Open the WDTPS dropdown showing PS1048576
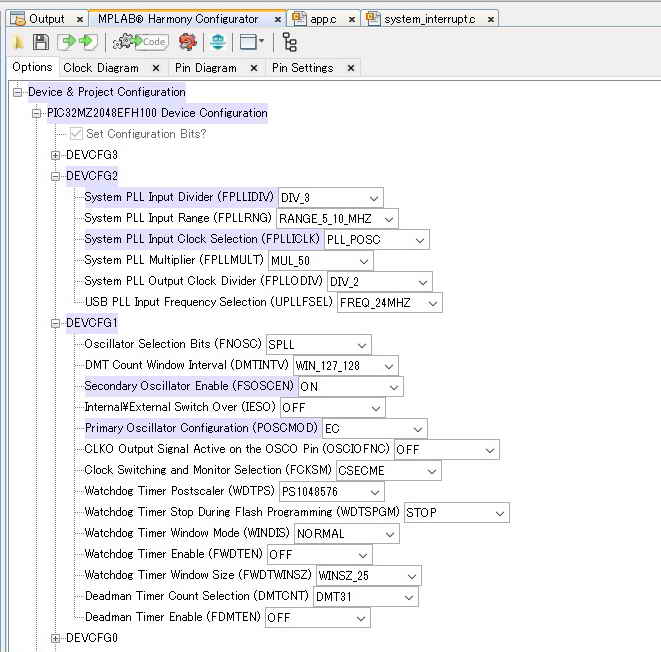 point(331,492)
